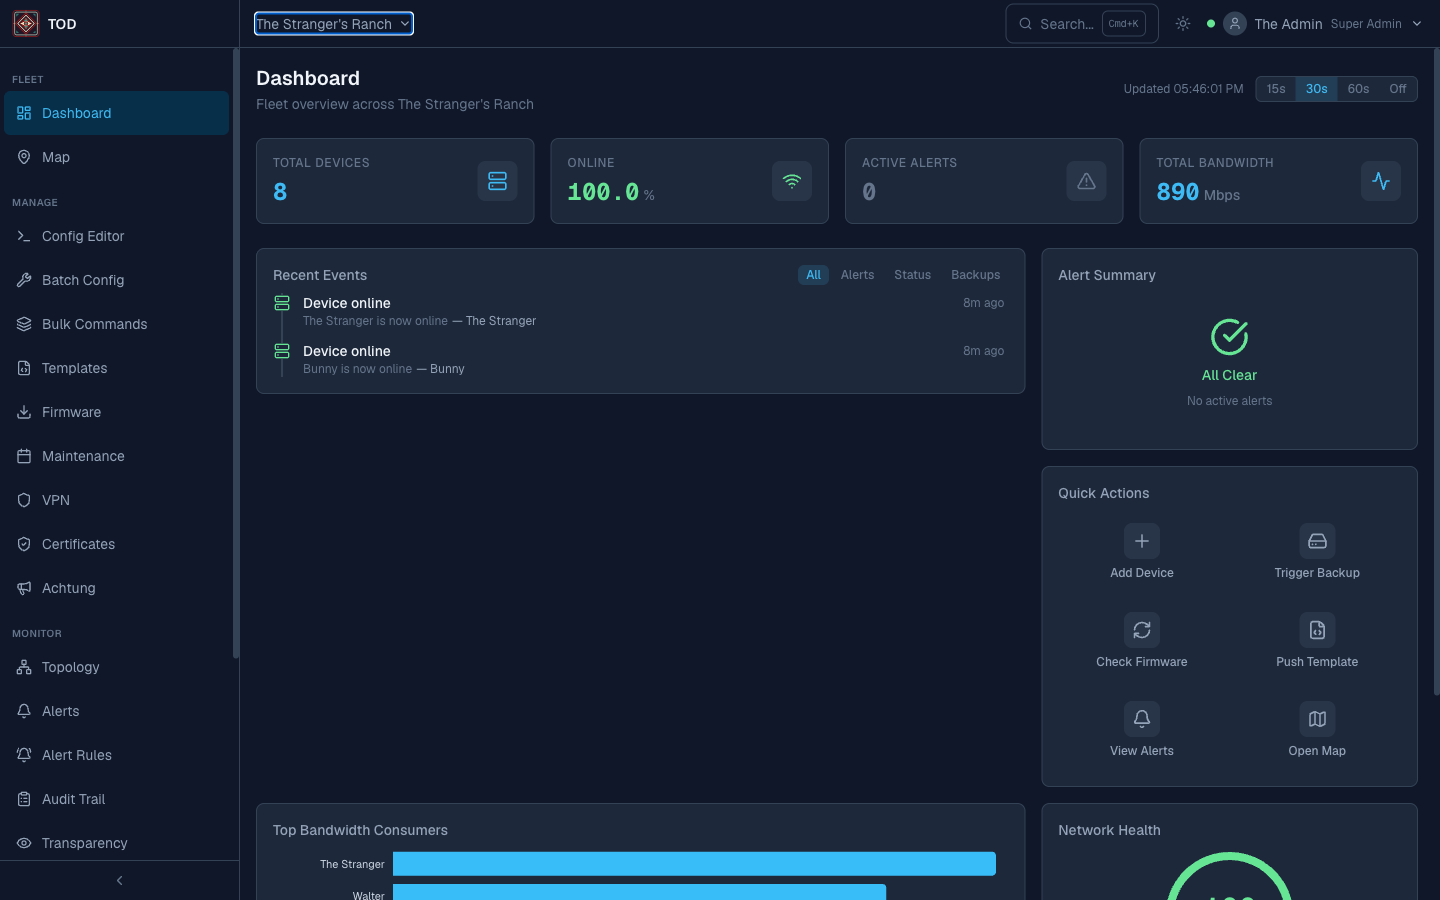
Task: Click the Check Firmware refresh icon
Action: [1141, 630]
